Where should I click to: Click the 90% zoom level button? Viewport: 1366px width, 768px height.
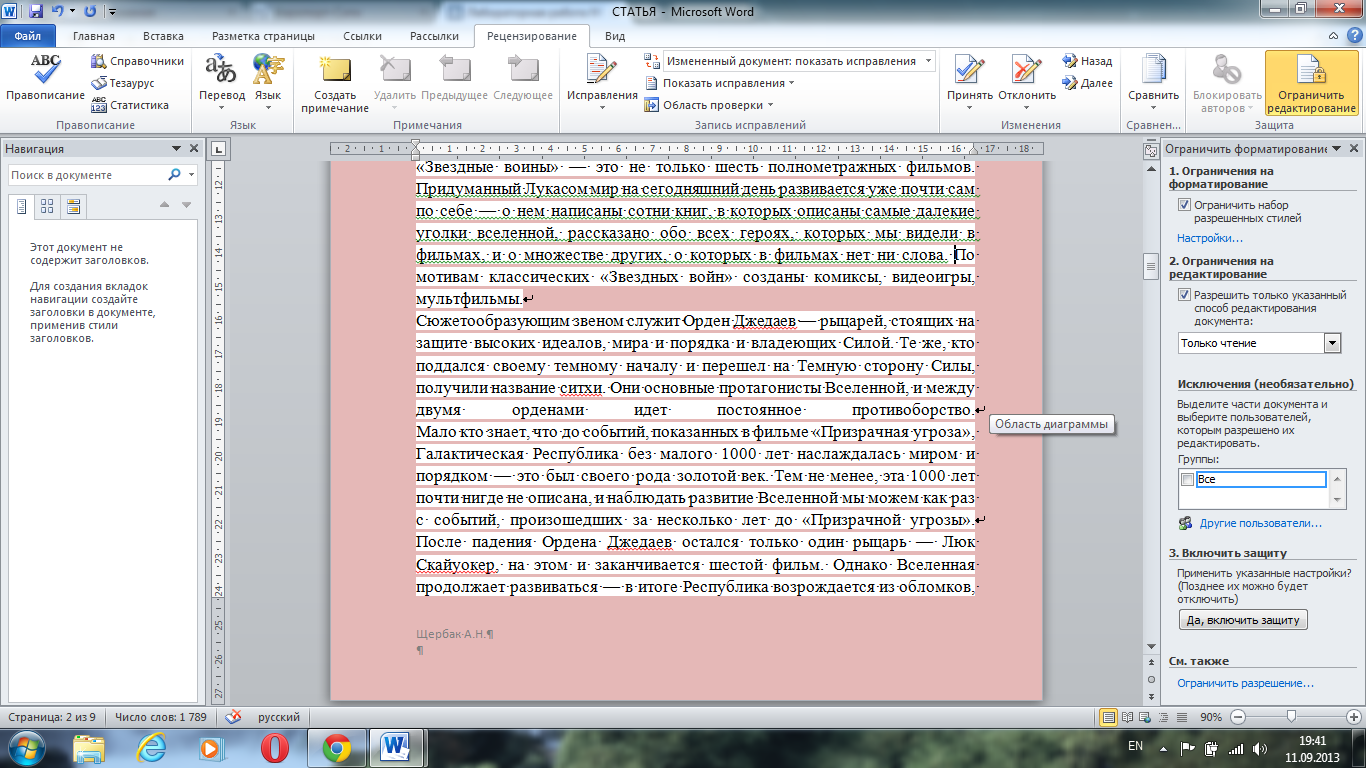pyautogui.click(x=1211, y=717)
